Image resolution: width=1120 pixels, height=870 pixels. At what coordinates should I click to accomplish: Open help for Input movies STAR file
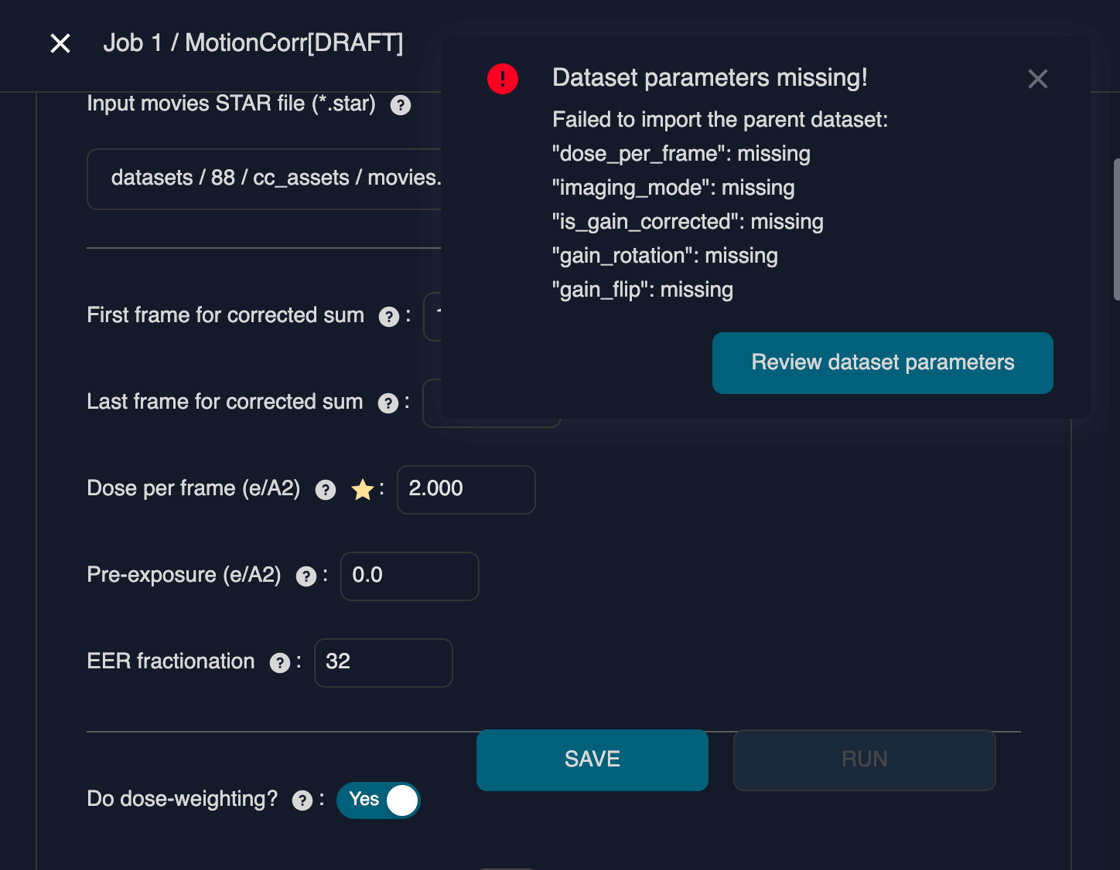coord(400,105)
